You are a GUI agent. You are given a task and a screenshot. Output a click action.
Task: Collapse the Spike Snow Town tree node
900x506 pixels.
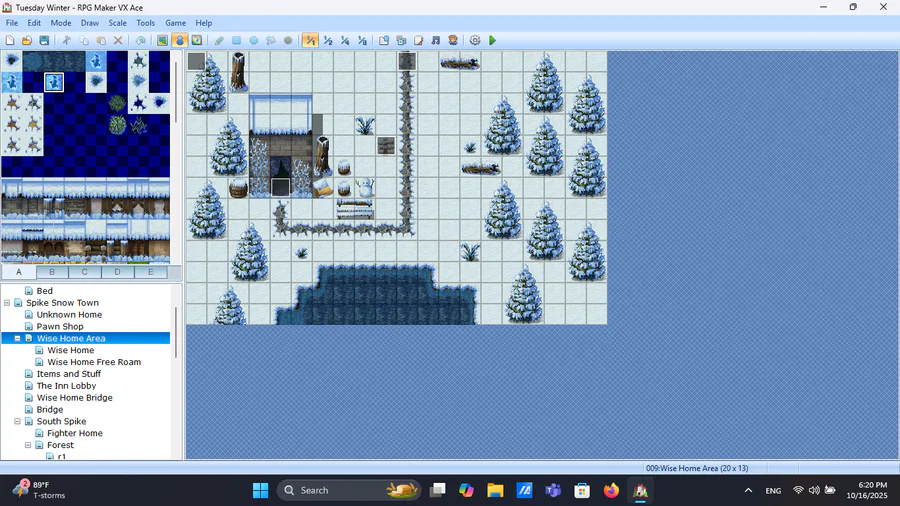pyautogui.click(x=7, y=303)
